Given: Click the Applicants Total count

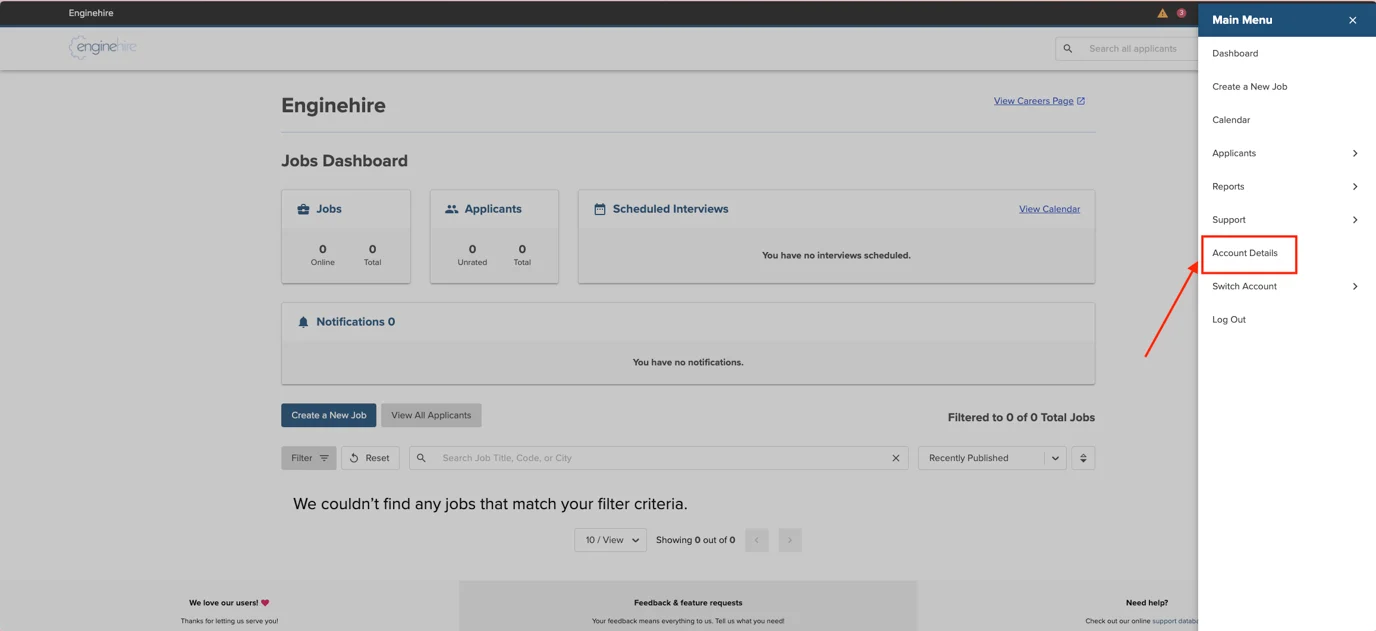Looking at the screenshot, I should pyautogui.click(x=522, y=249).
